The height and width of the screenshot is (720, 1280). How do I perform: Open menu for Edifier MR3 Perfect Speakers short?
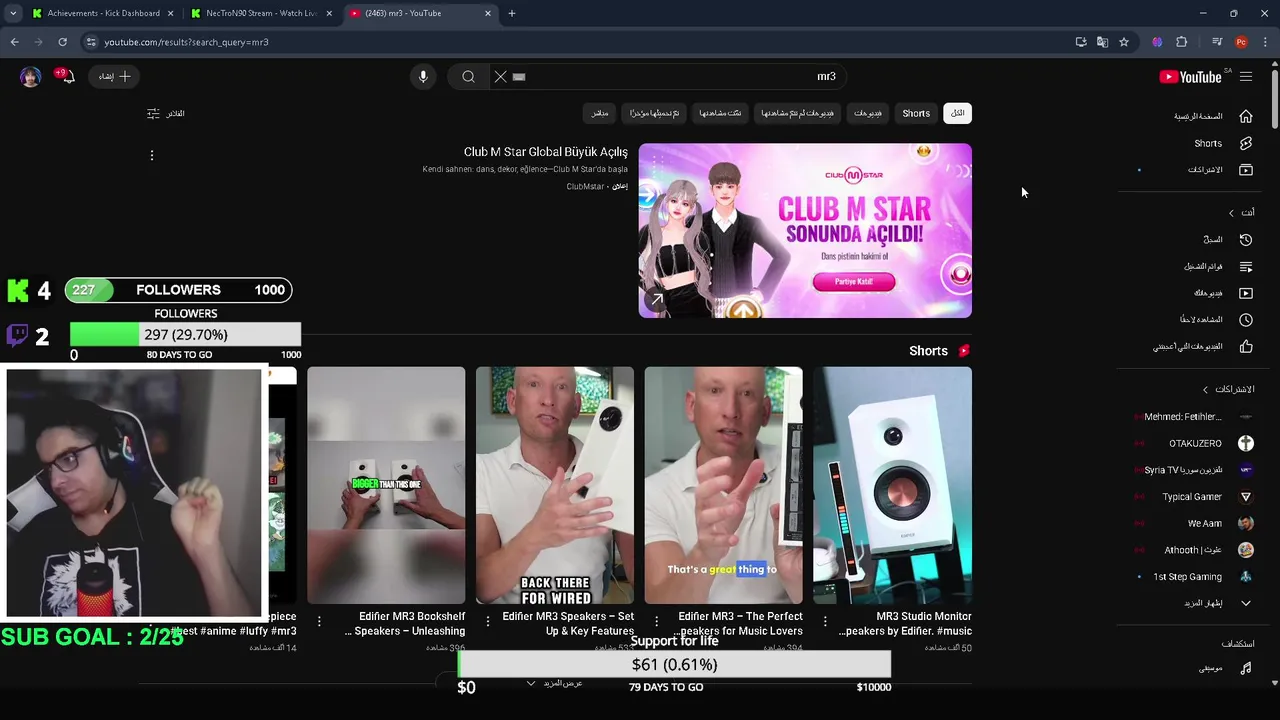coord(656,622)
